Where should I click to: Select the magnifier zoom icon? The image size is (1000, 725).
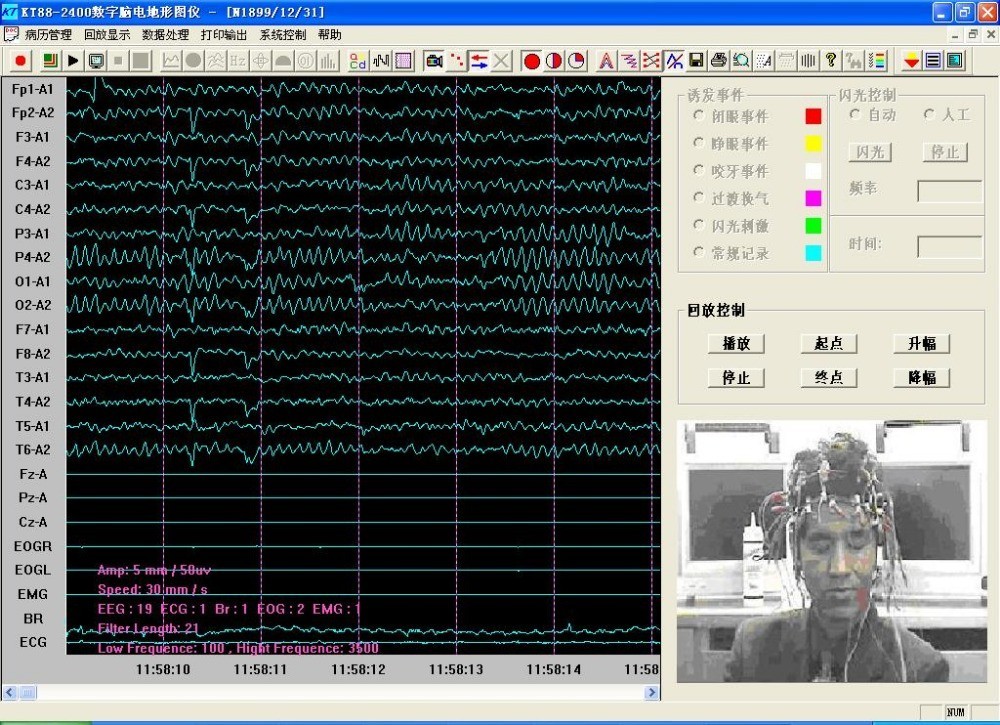pyautogui.click(x=741, y=60)
